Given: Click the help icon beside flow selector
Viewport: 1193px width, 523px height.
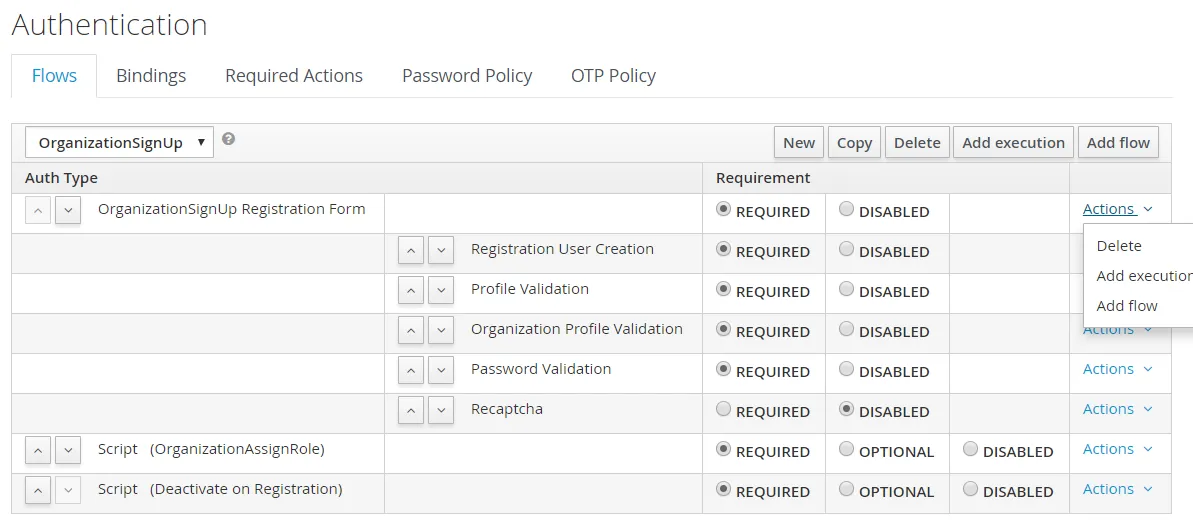Looking at the screenshot, I should coord(229,140).
